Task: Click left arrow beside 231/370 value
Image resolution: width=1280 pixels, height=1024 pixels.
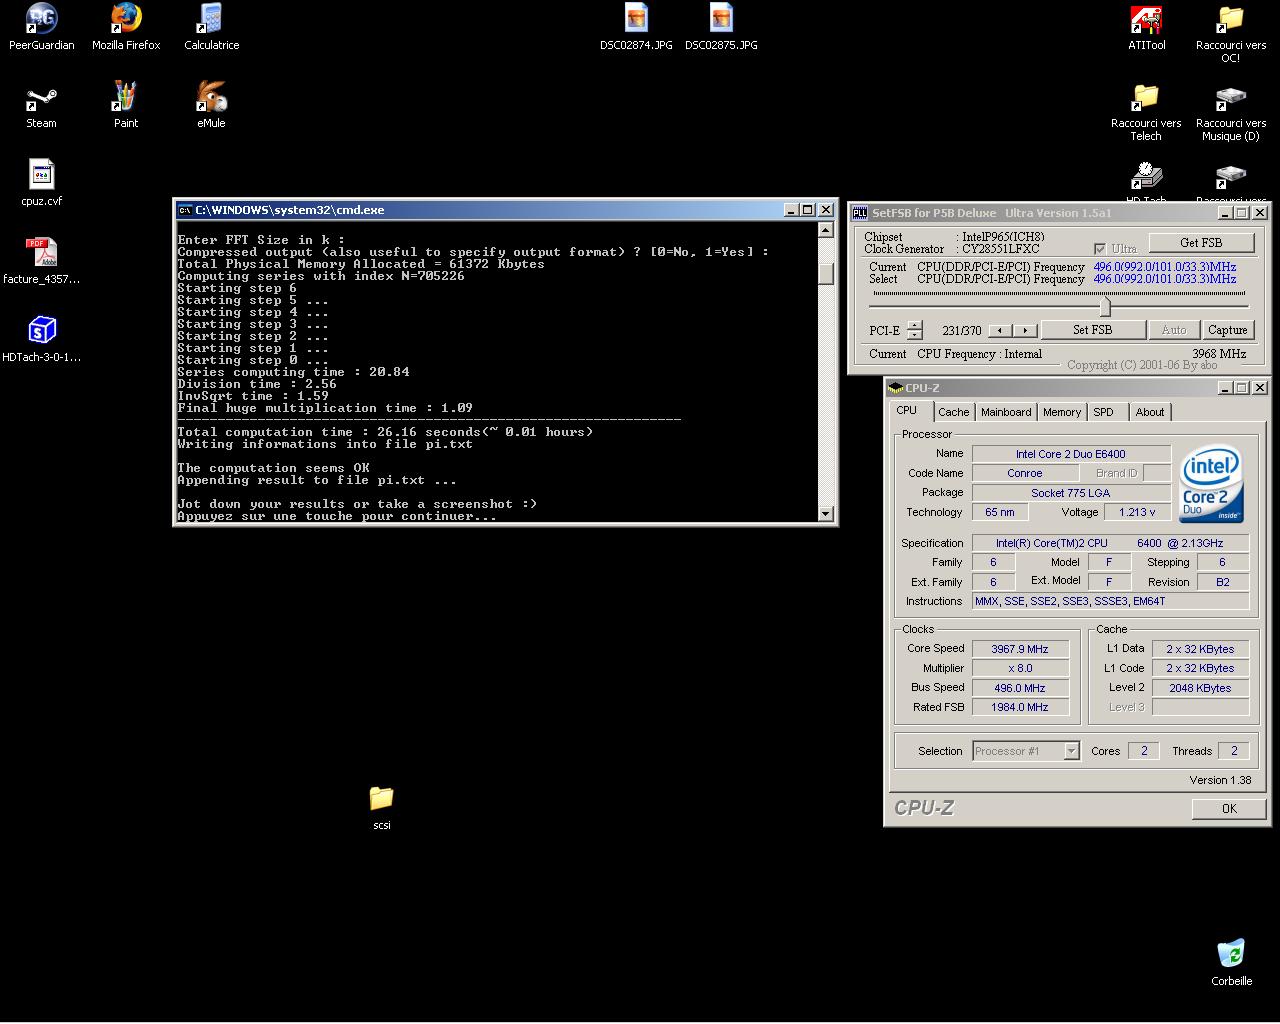Action: (x=1000, y=330)
